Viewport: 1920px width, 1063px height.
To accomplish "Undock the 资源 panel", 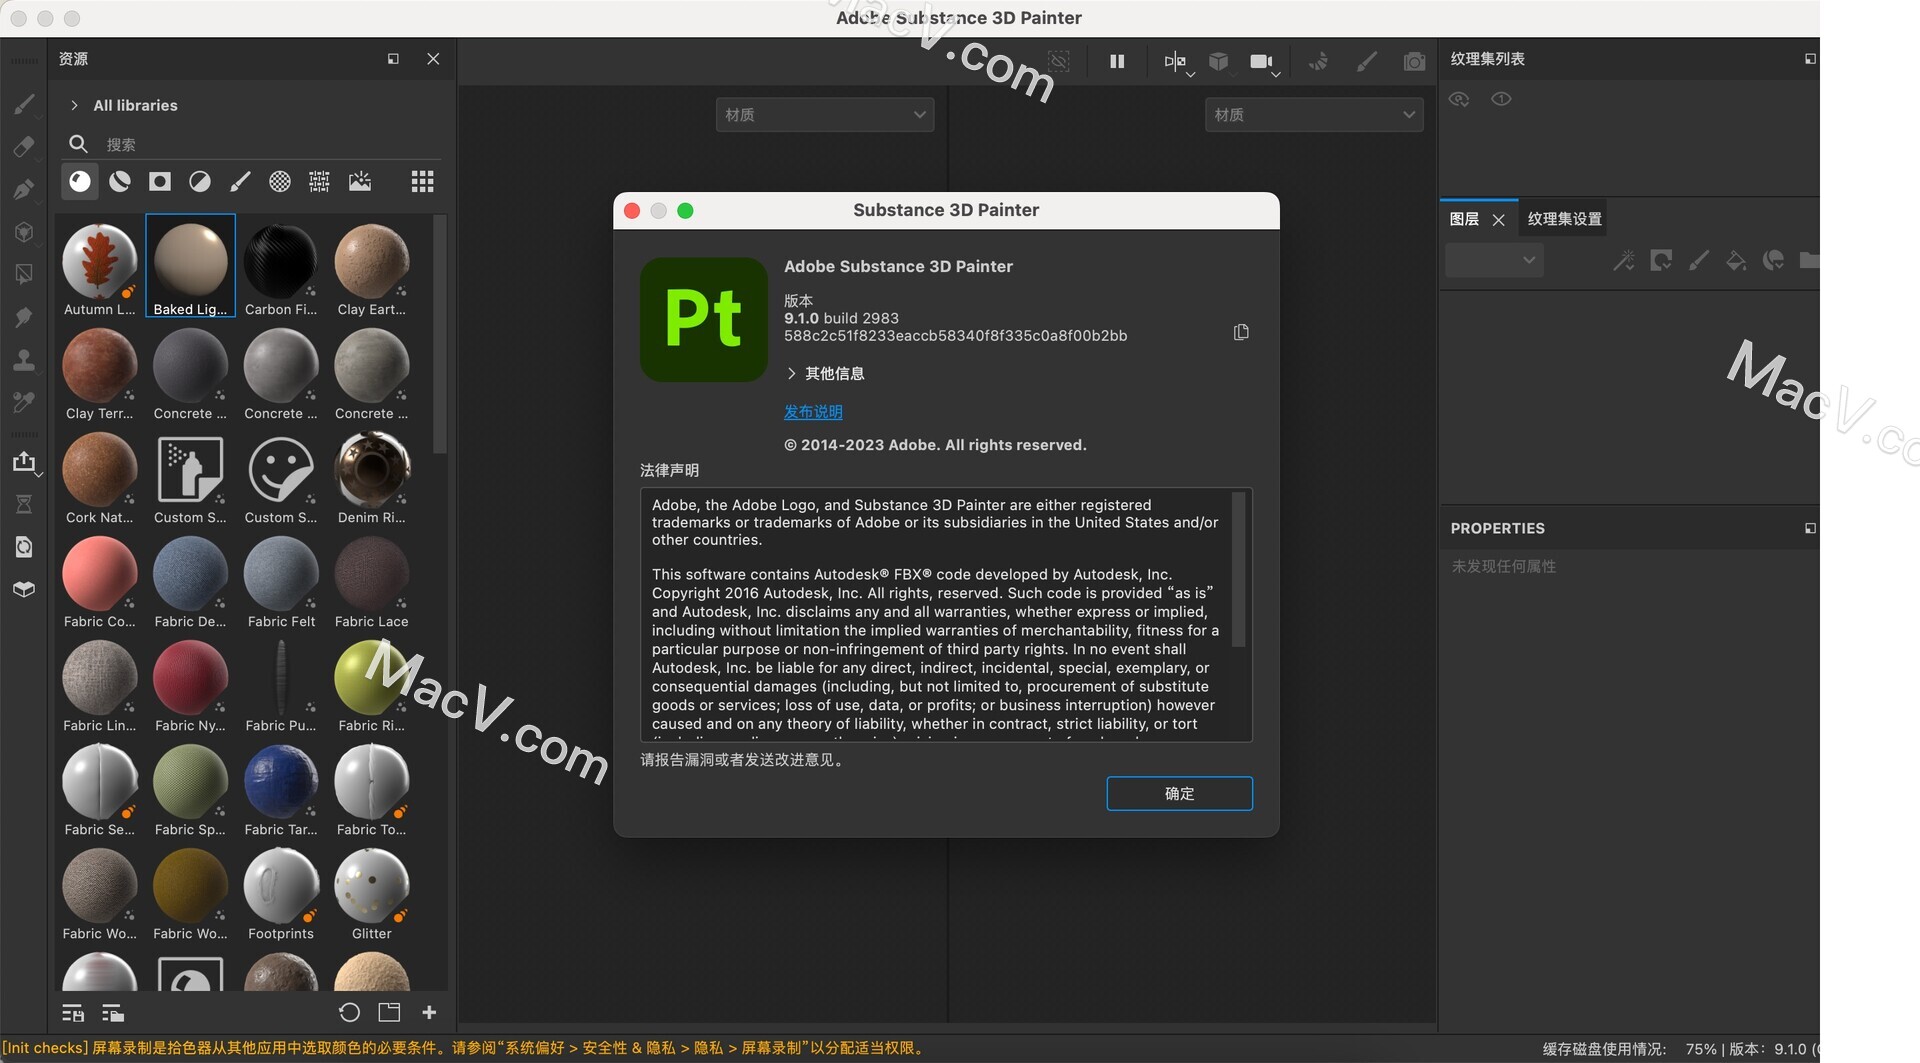I will coord(393,59).
